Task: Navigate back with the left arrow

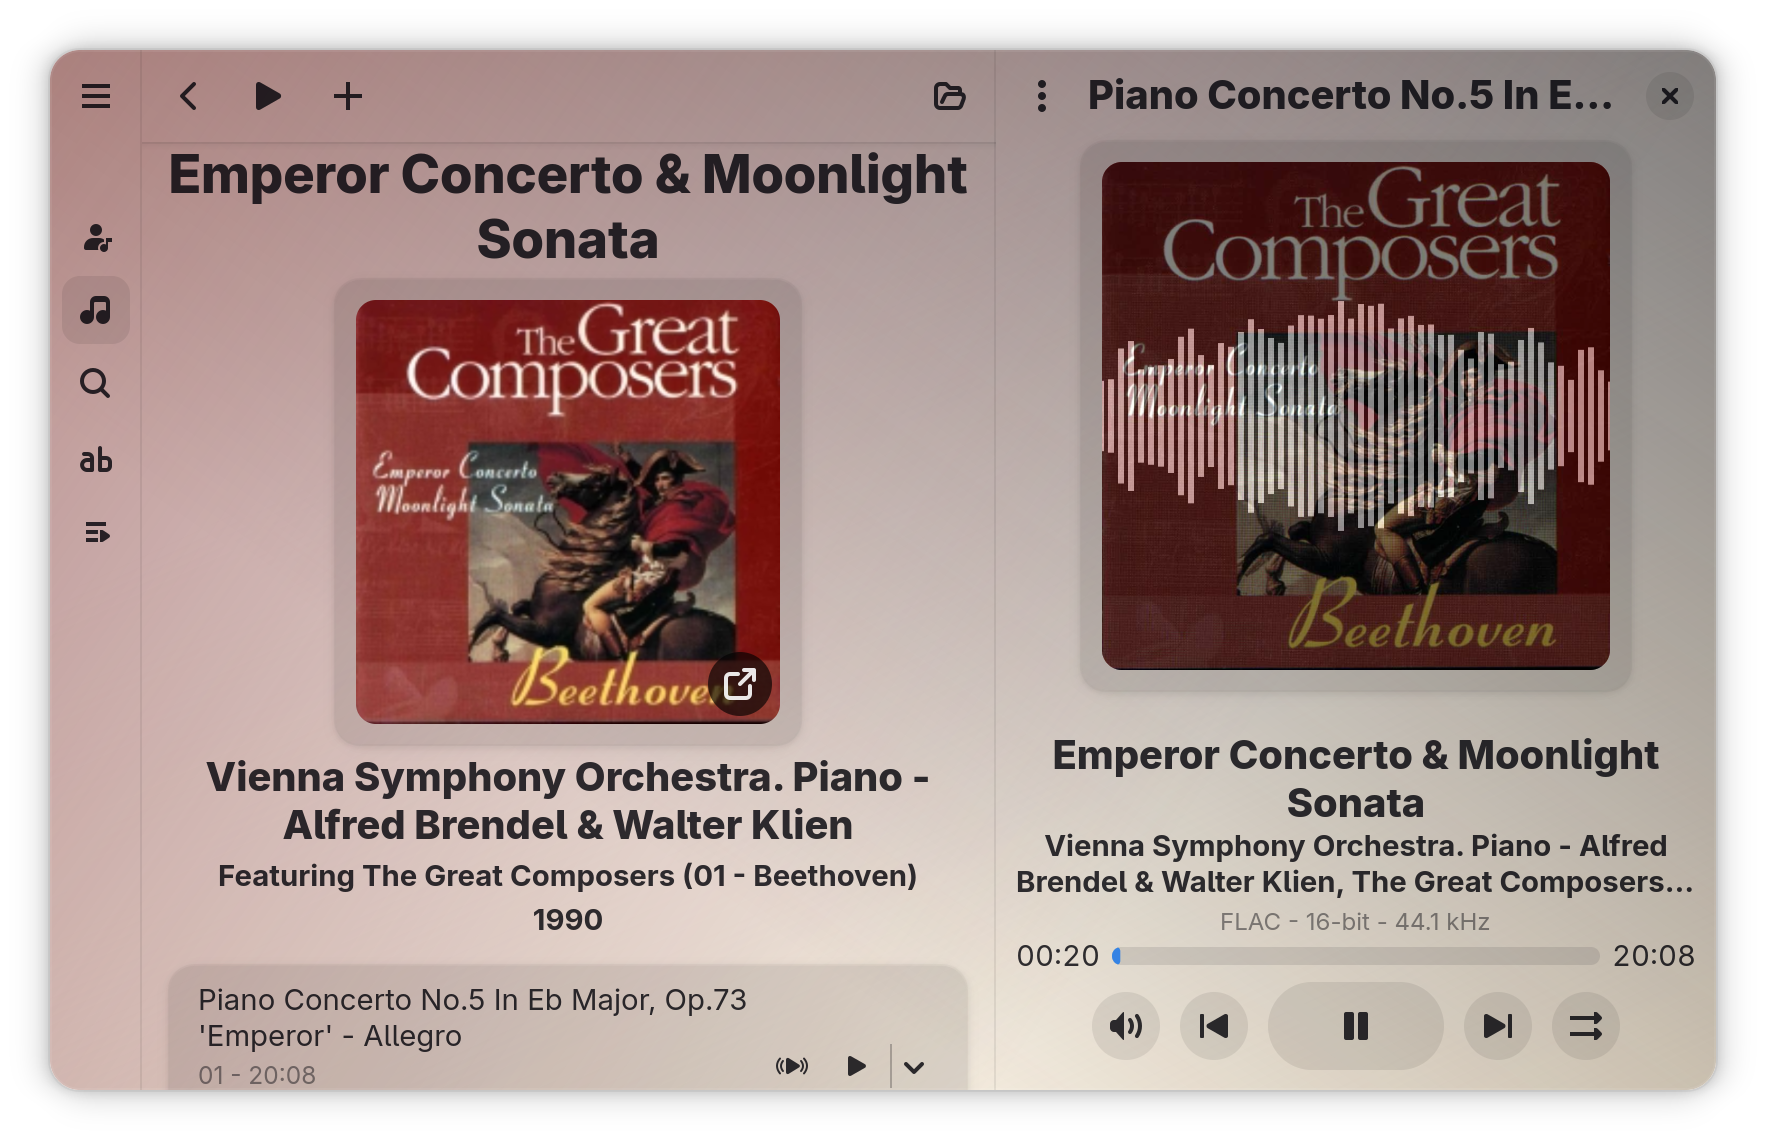Action: 188,96
